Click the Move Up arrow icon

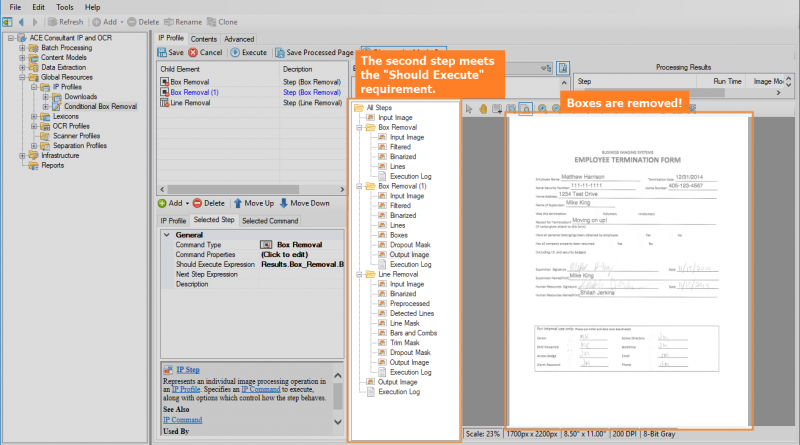237,203
